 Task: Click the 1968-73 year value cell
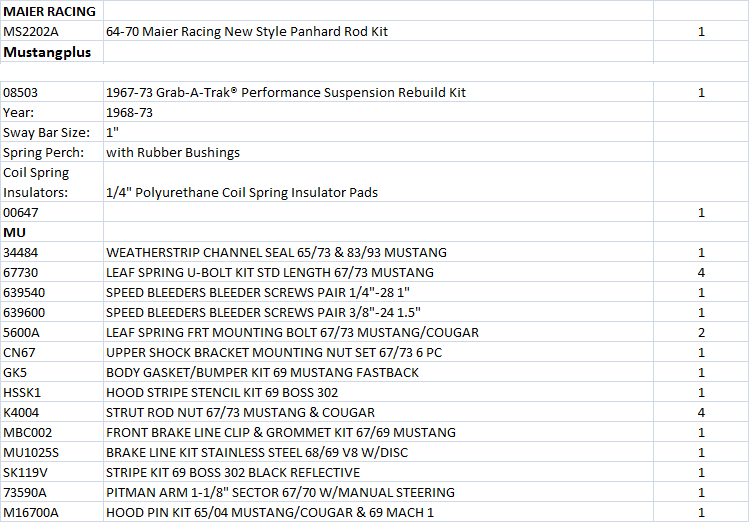pyautogui.click(x=378, y=112)
